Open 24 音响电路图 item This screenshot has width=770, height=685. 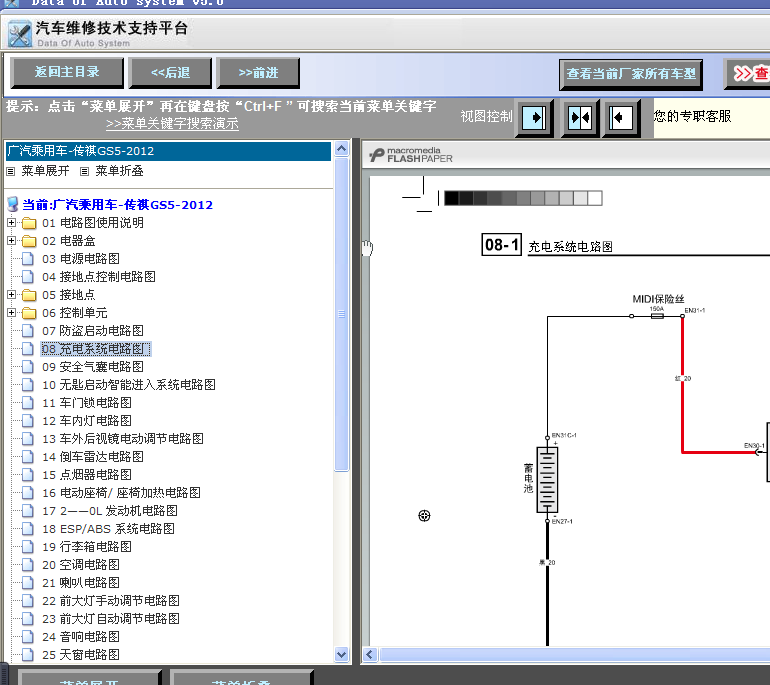click(x=81, y=637)
